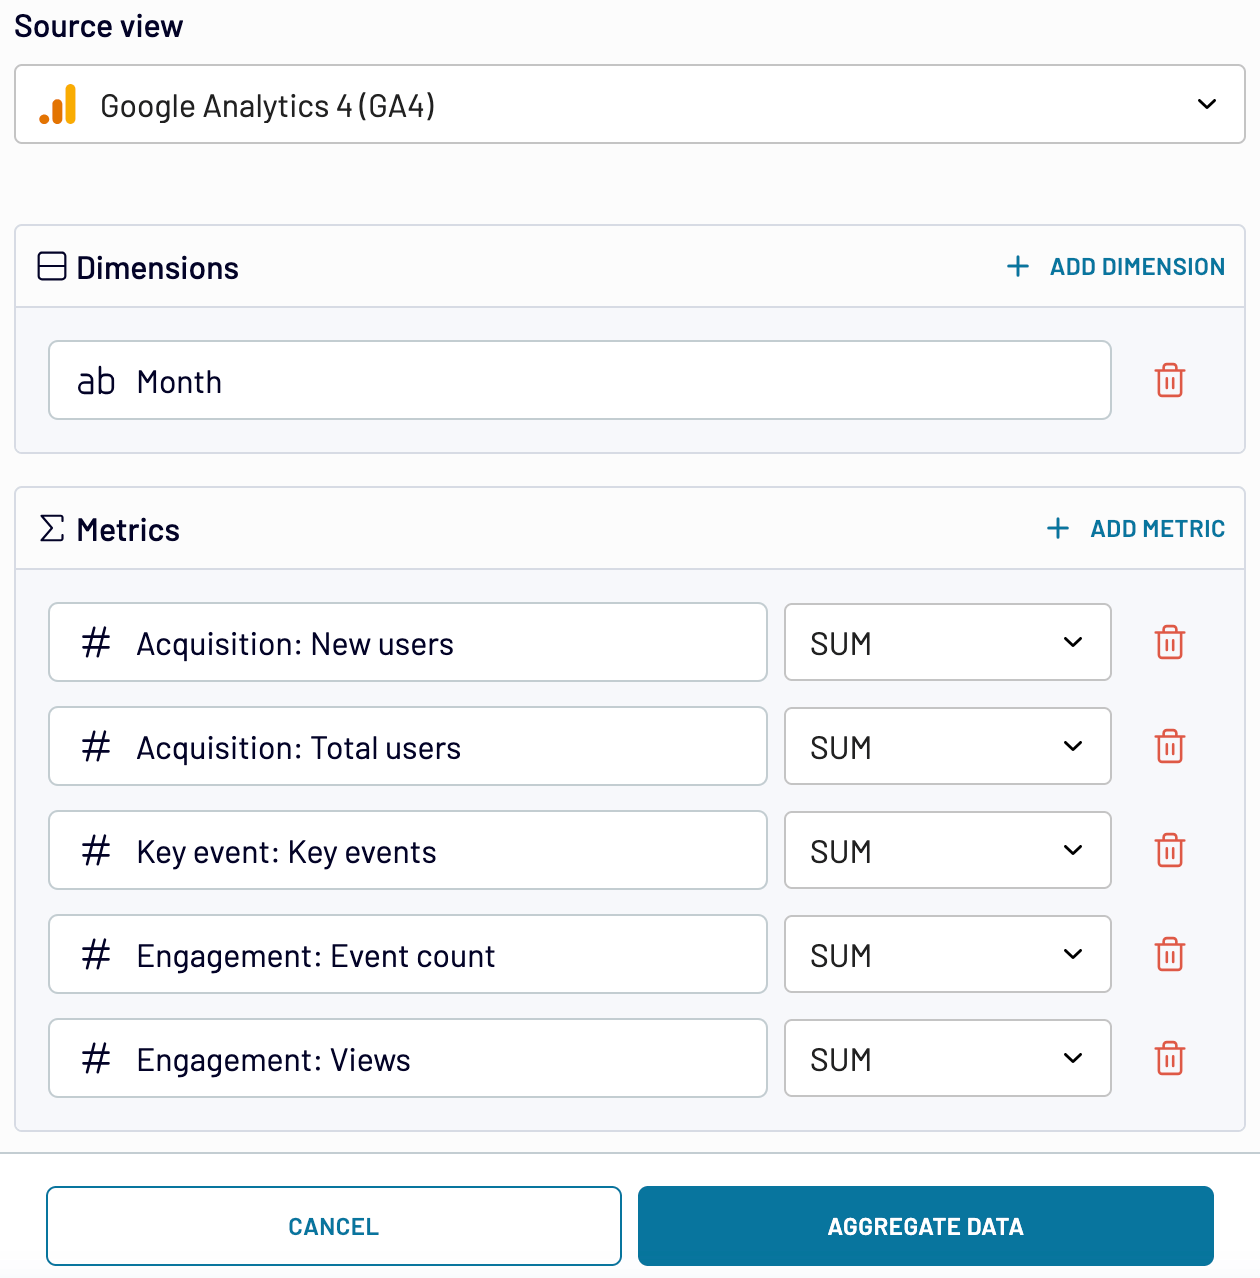Click the '#' icon for Acquisition: New users

(x=95, y=643)
